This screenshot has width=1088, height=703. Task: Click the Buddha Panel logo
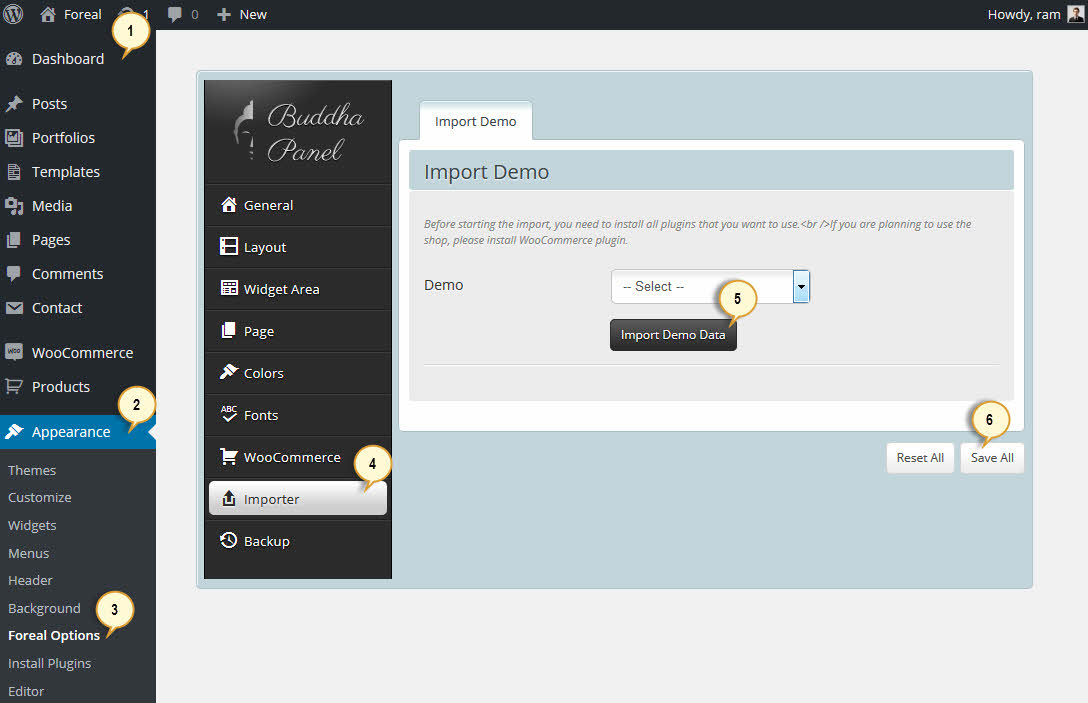point(298,132)
